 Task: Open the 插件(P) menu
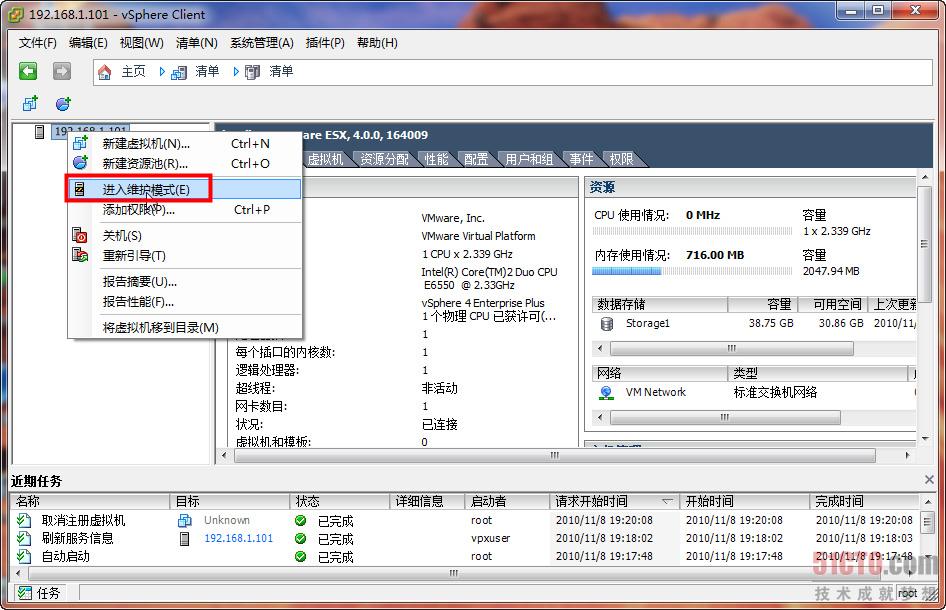[x=325, y=43]
